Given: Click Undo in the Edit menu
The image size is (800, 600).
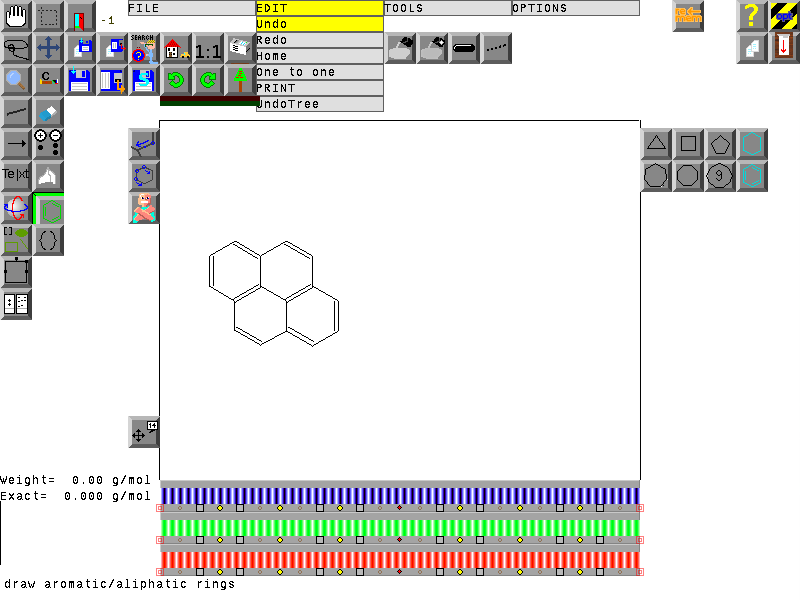Looking at the screenshot, I should click(x=319, y=24).
